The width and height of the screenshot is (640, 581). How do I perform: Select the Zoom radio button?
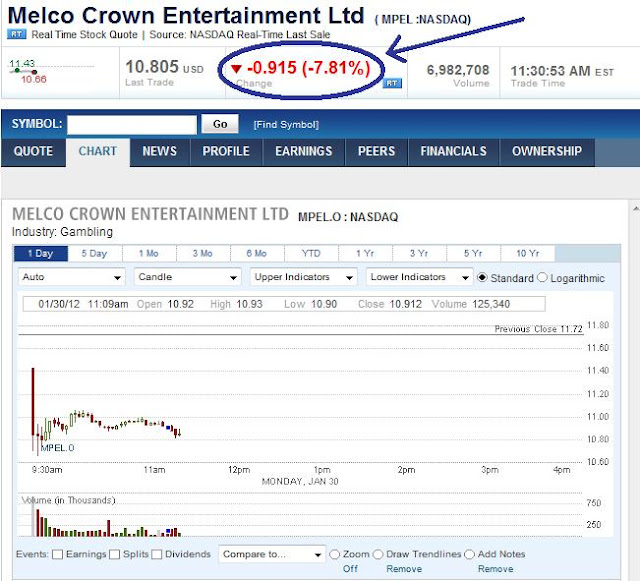335,554
